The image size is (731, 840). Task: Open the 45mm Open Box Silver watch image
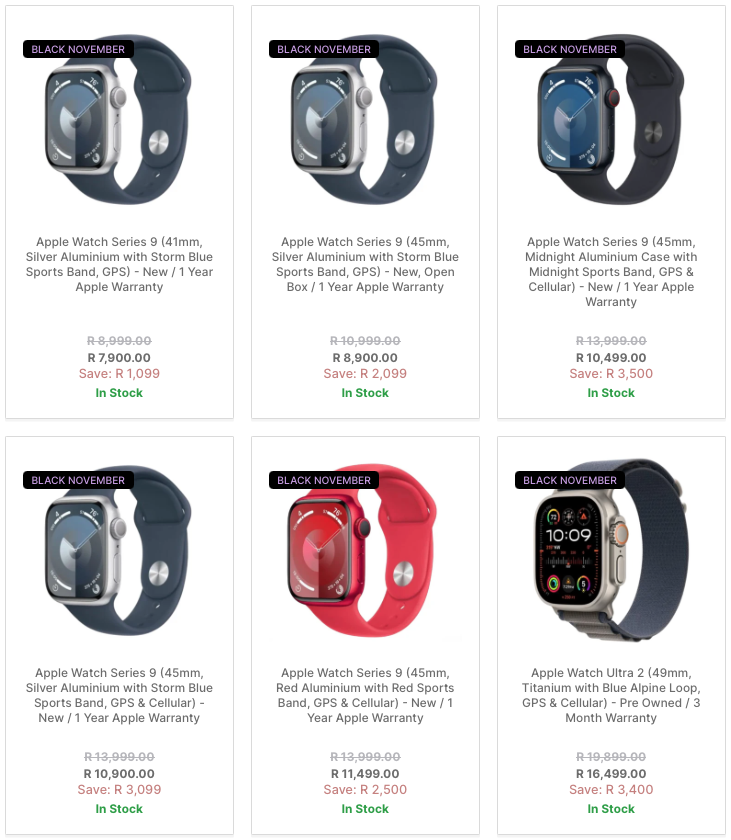point(365,121)
